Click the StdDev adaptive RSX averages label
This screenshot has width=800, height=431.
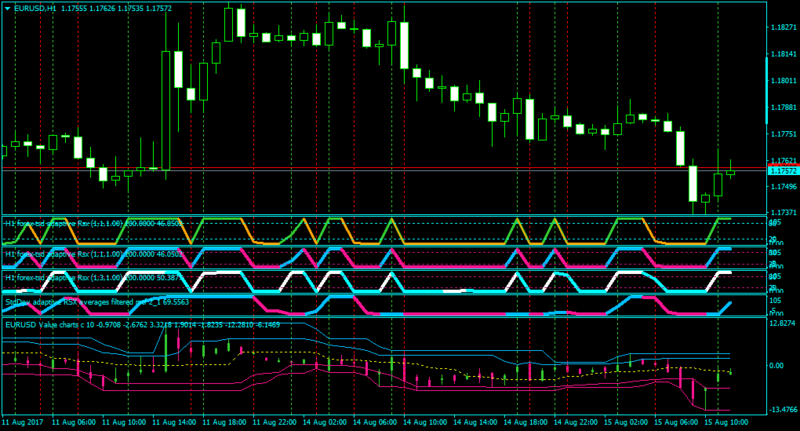click(97, 302)
